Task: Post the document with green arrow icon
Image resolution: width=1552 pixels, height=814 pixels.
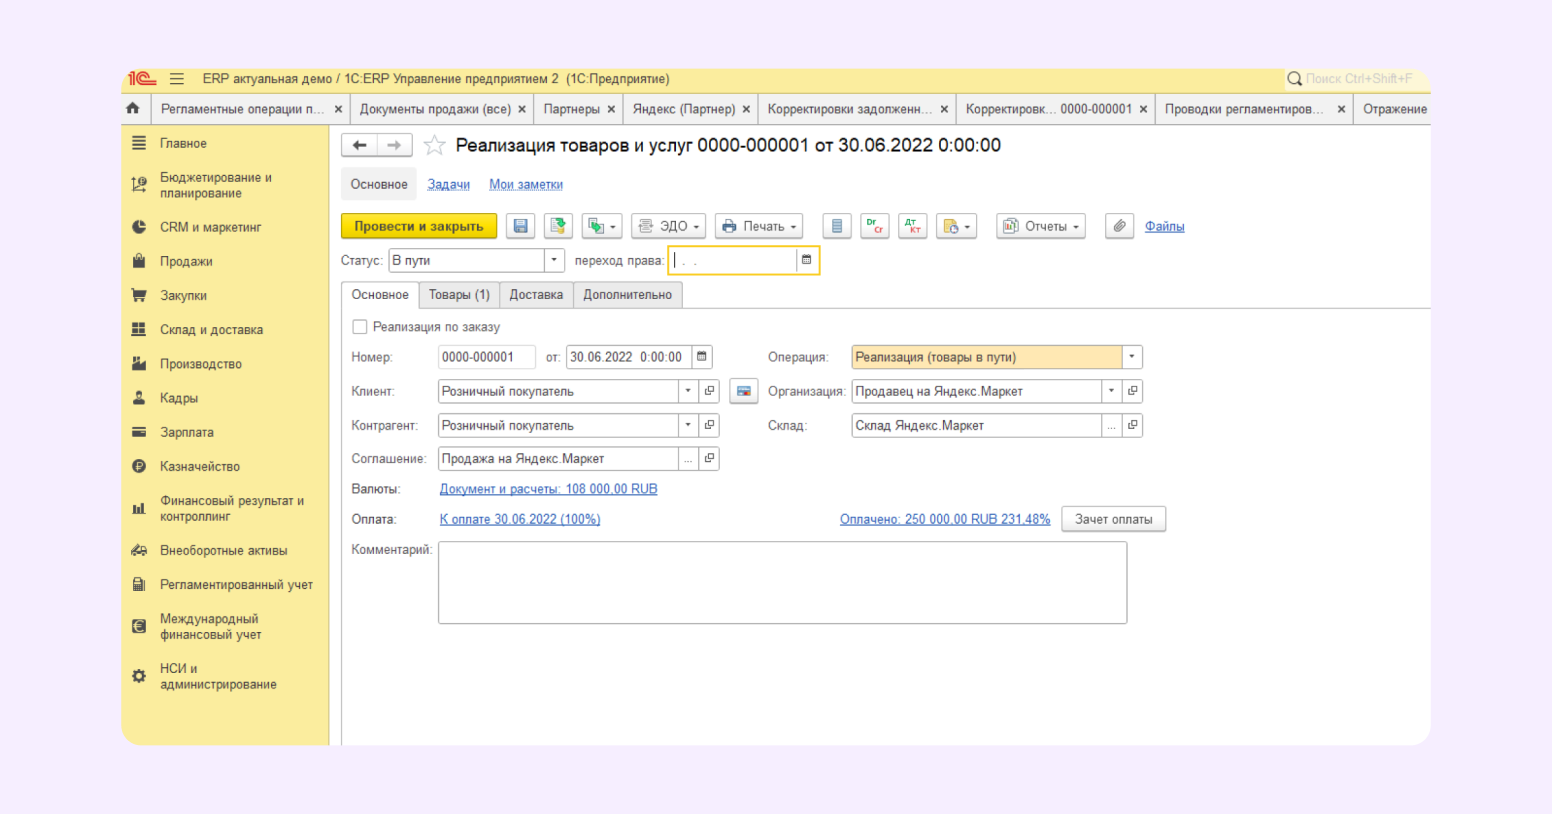Action: coord(558,226)
